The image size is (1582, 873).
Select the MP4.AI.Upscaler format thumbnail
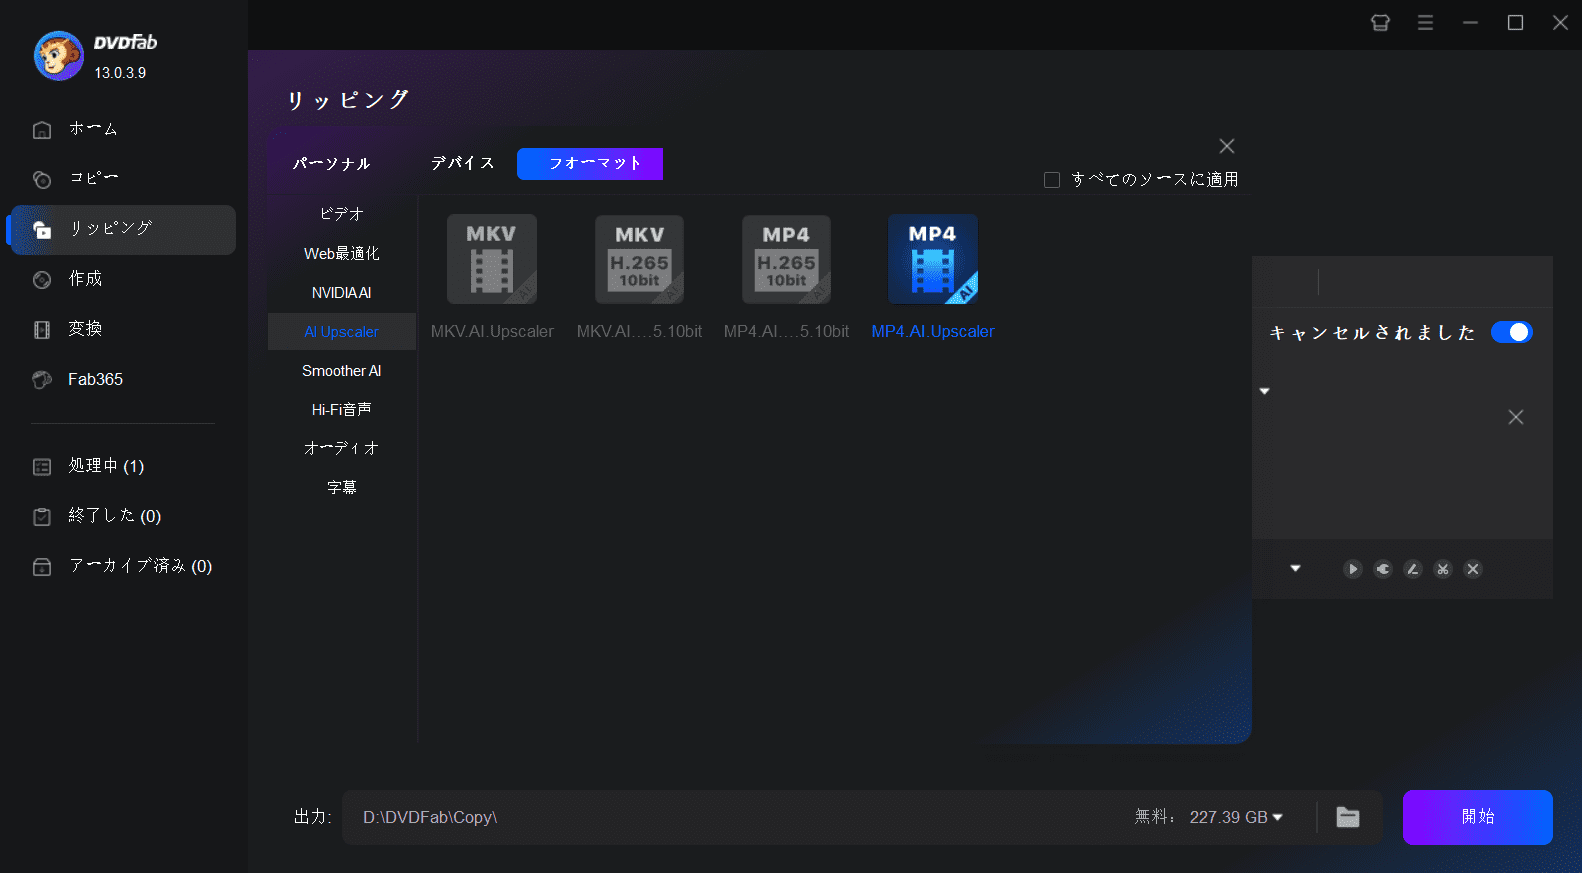(932, 259)
